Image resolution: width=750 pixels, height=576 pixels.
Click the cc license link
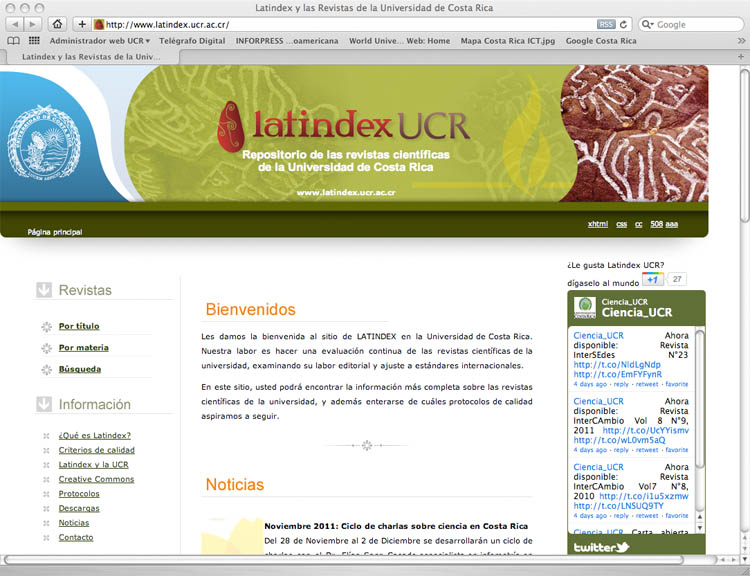coord(639,224)
